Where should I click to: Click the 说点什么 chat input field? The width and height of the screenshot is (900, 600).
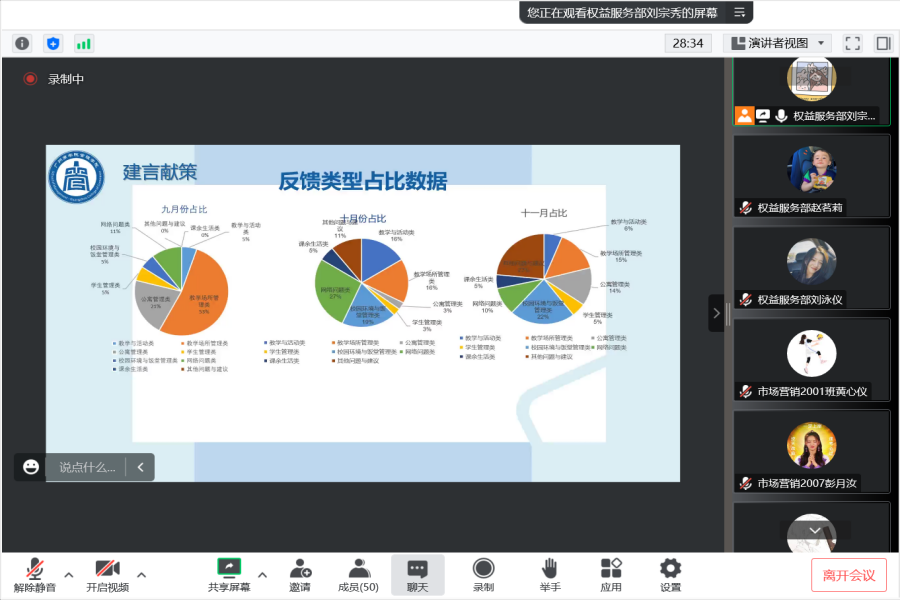[87, 467]
